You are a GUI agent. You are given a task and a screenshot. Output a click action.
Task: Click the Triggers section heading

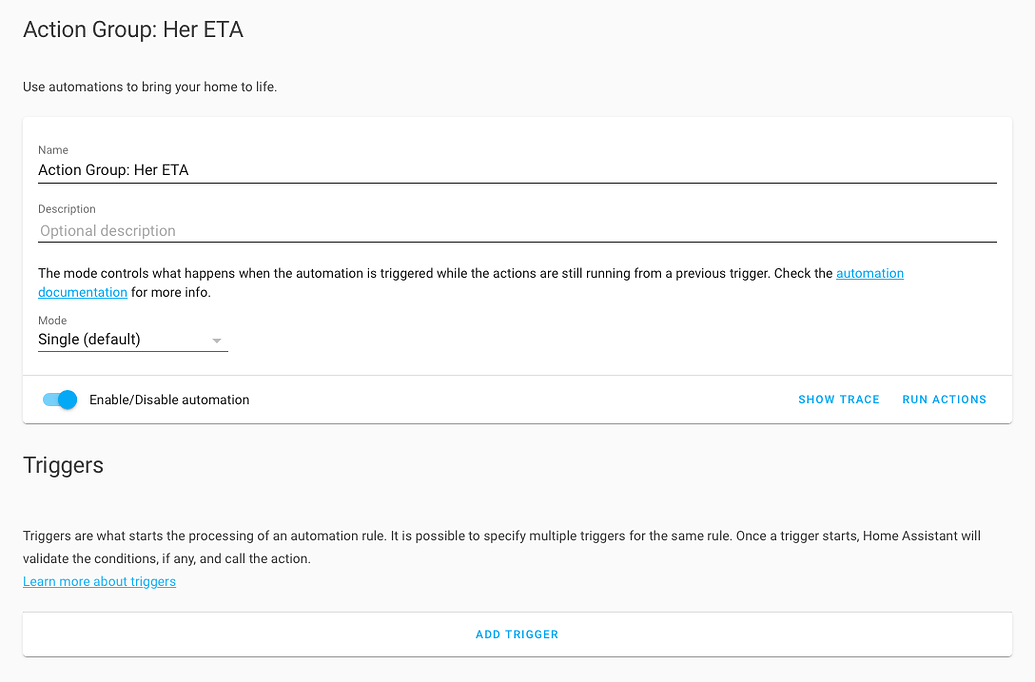[x=63, y=465]
